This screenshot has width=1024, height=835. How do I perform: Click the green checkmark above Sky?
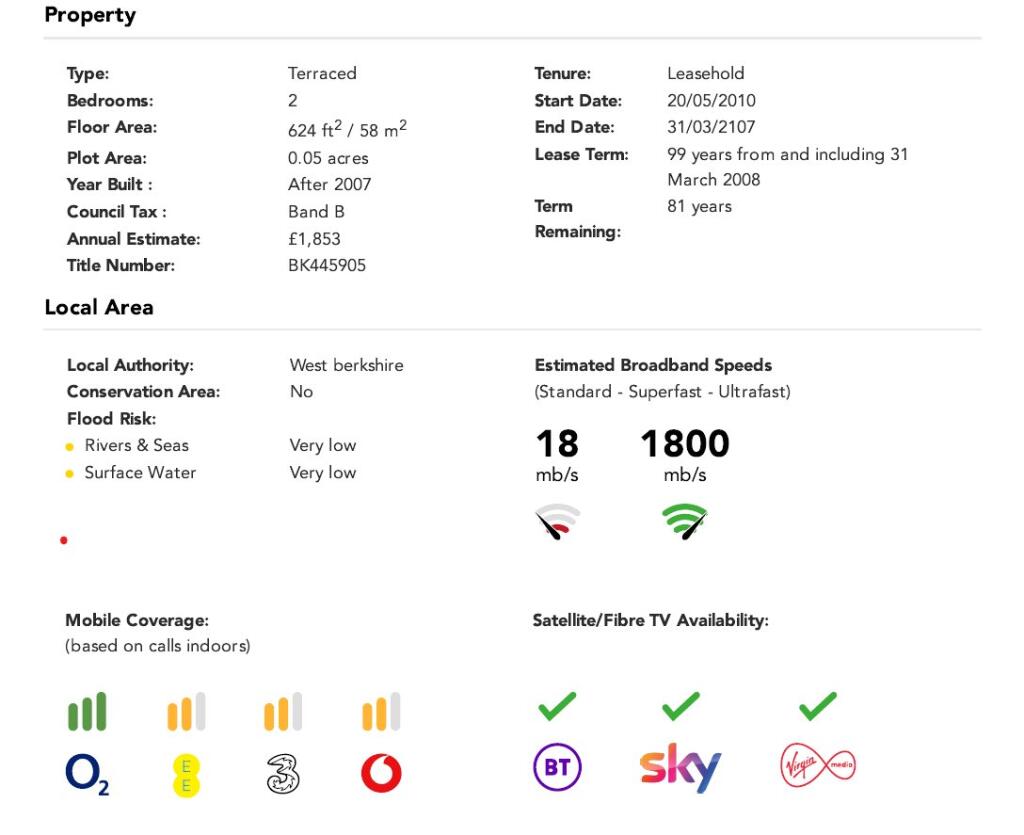point(681,706)
